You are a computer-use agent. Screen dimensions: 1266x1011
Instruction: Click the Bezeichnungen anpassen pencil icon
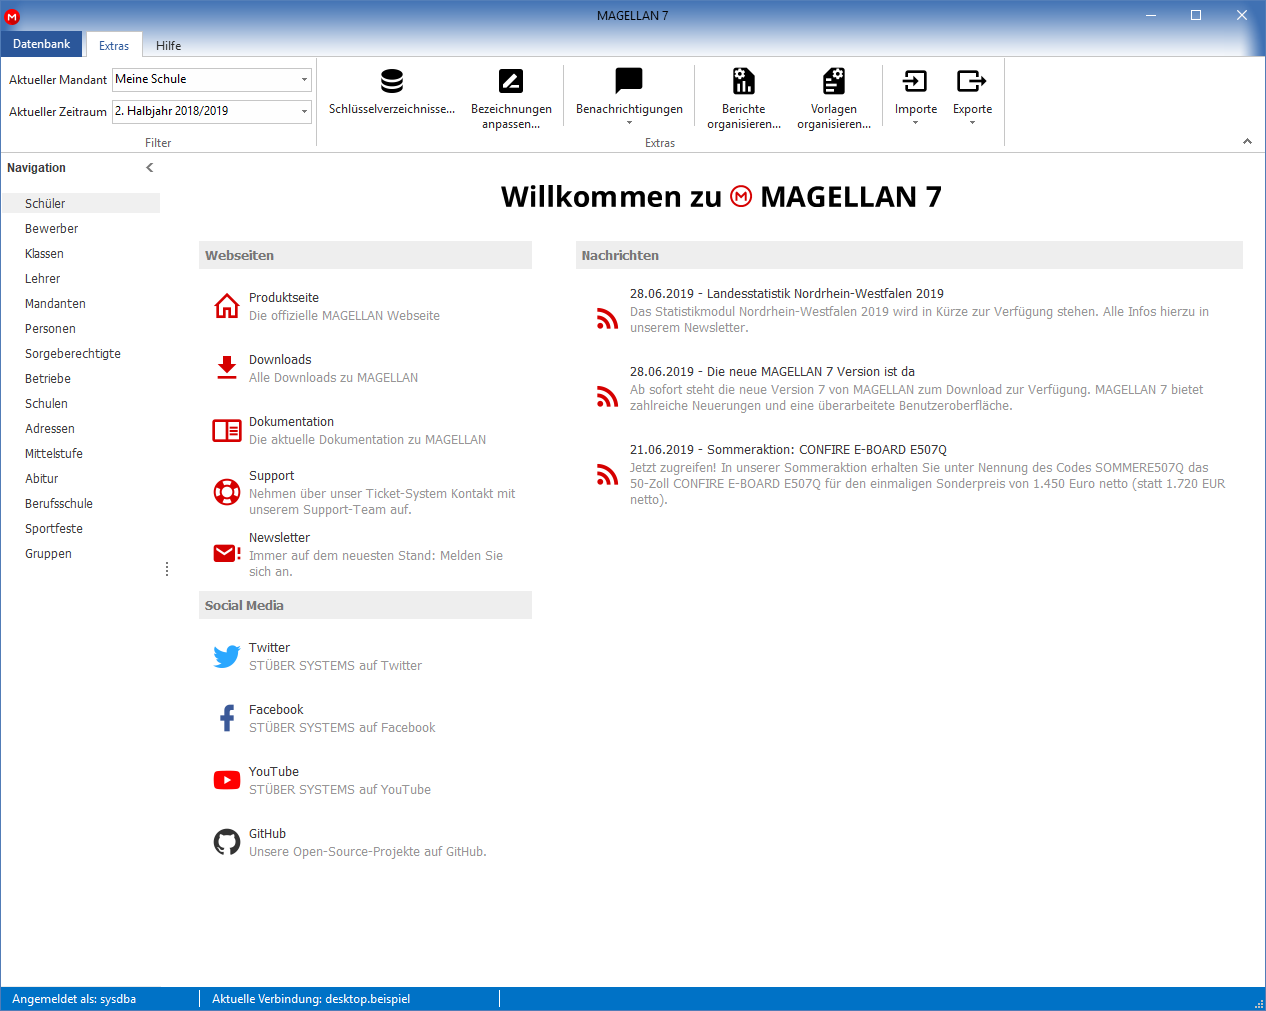511,81
